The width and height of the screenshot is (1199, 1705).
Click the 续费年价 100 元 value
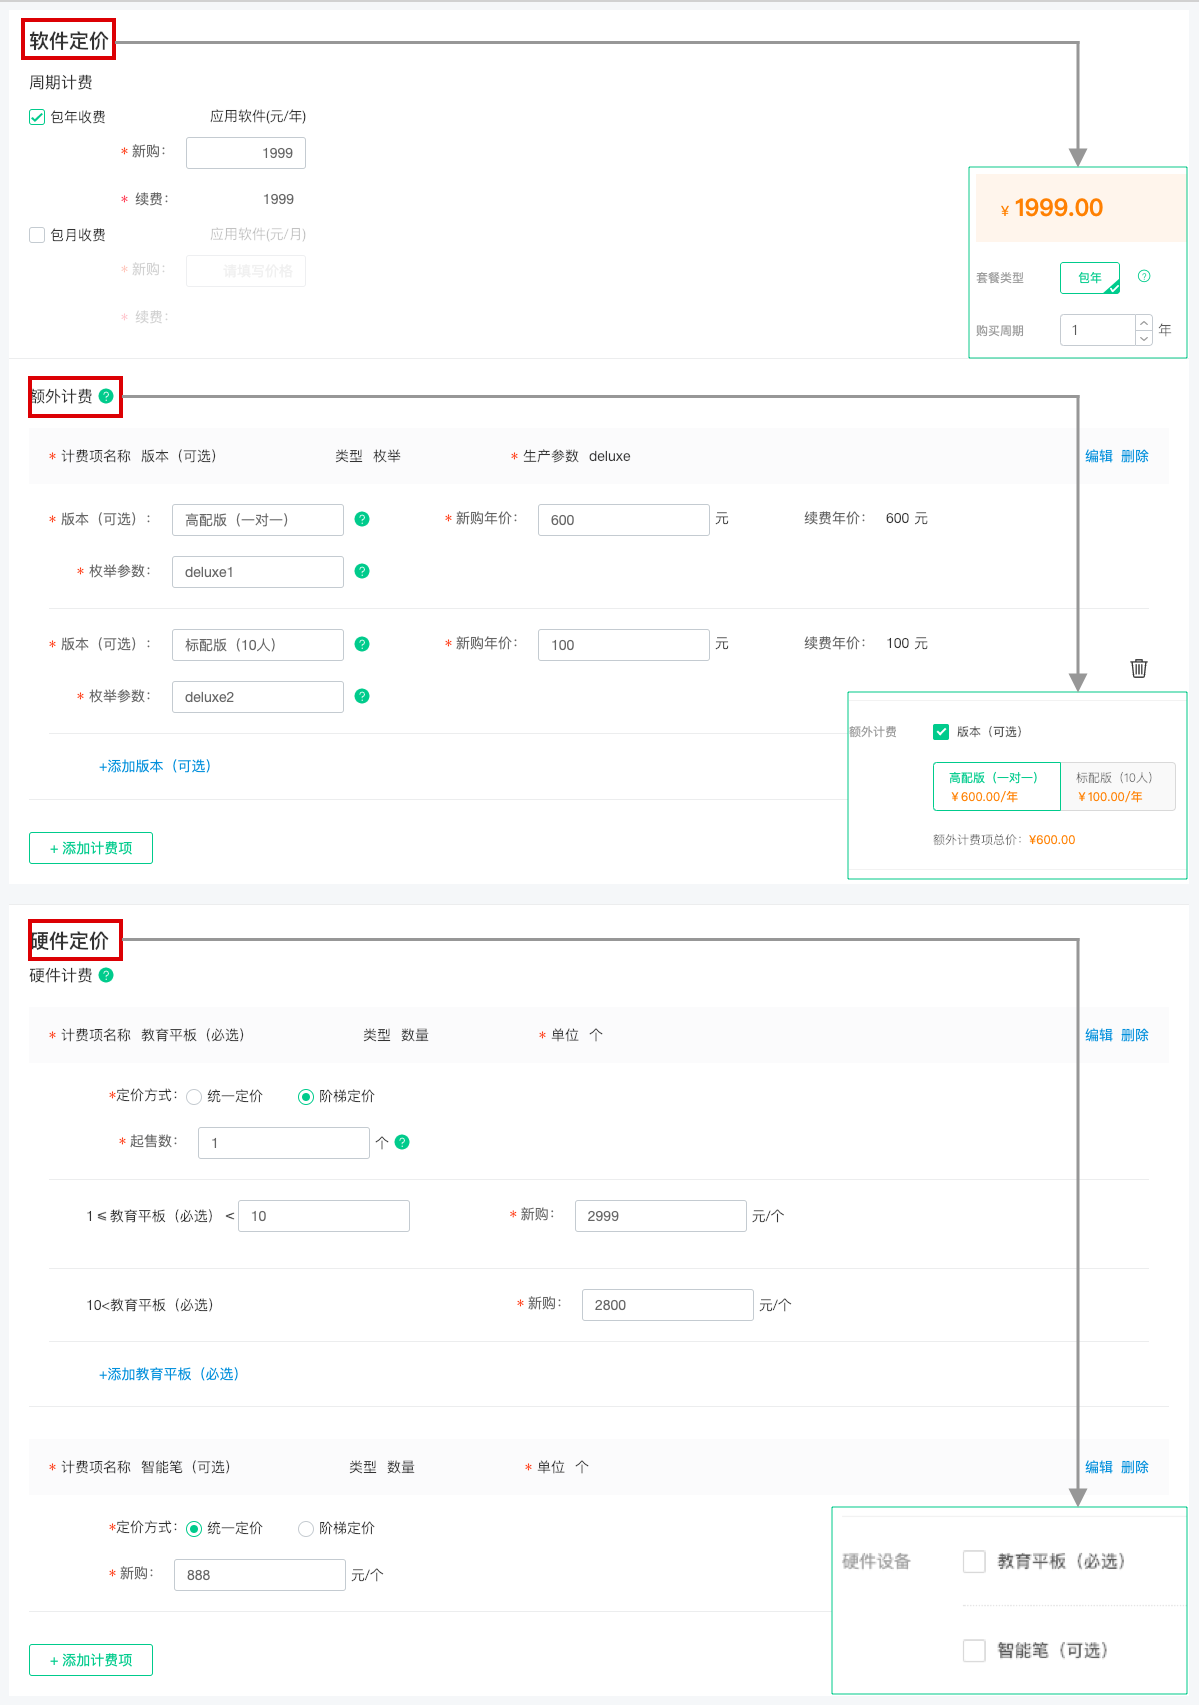click(907, 643)
